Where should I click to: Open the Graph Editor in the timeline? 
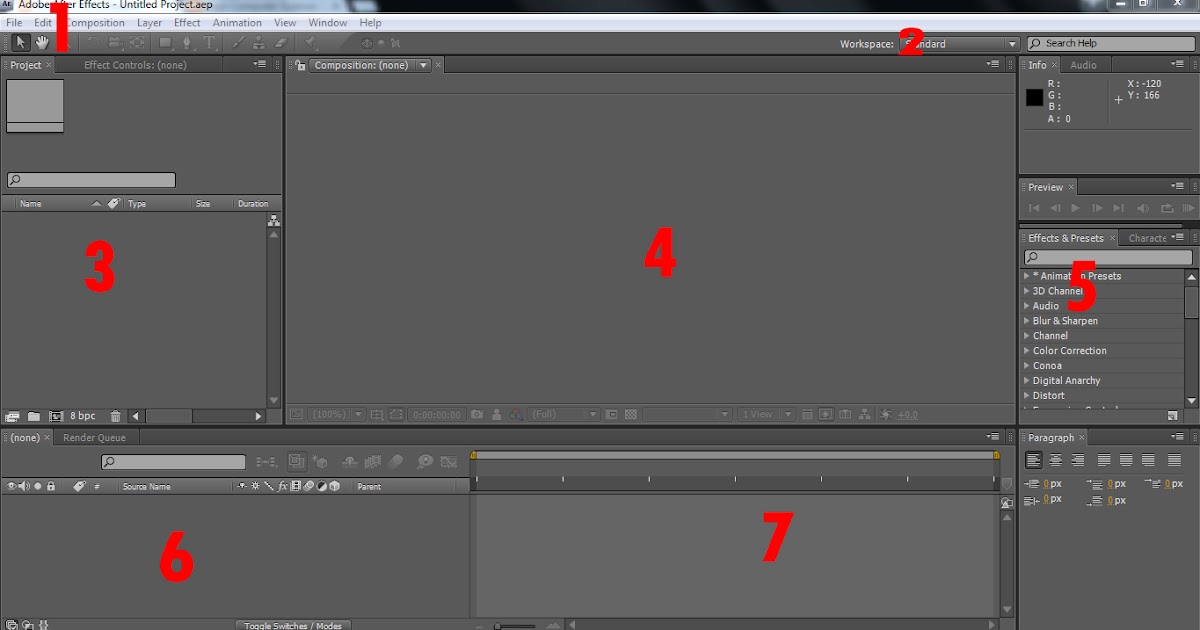448,461
